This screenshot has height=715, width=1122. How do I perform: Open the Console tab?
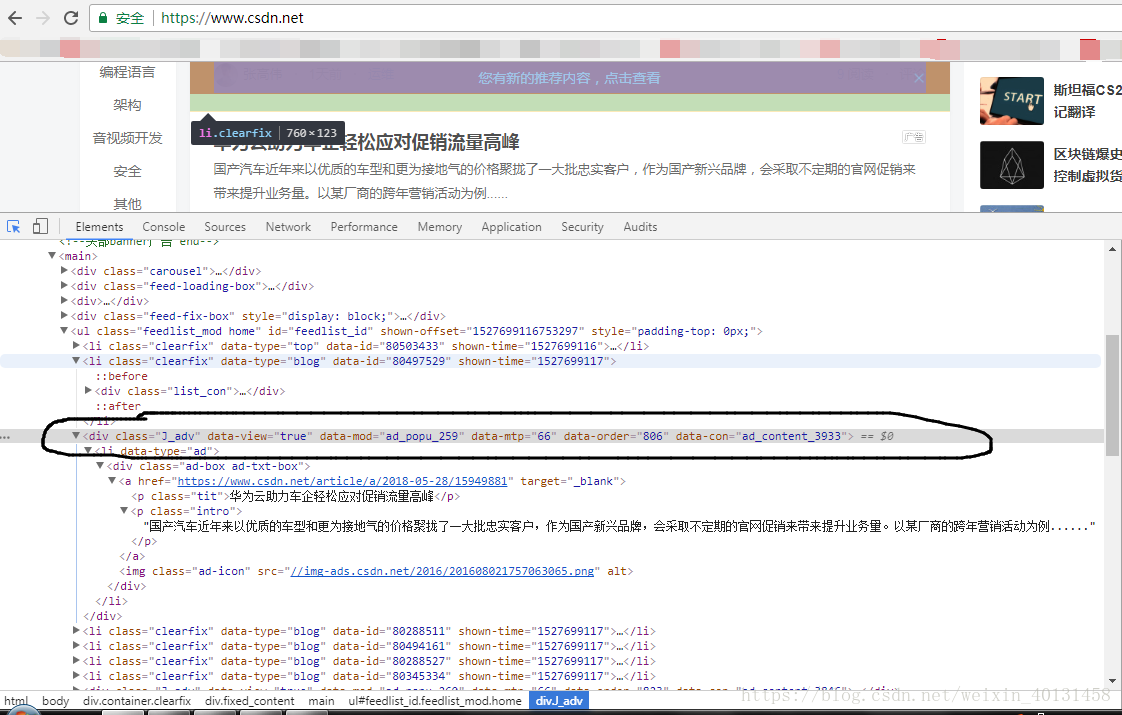163,227
